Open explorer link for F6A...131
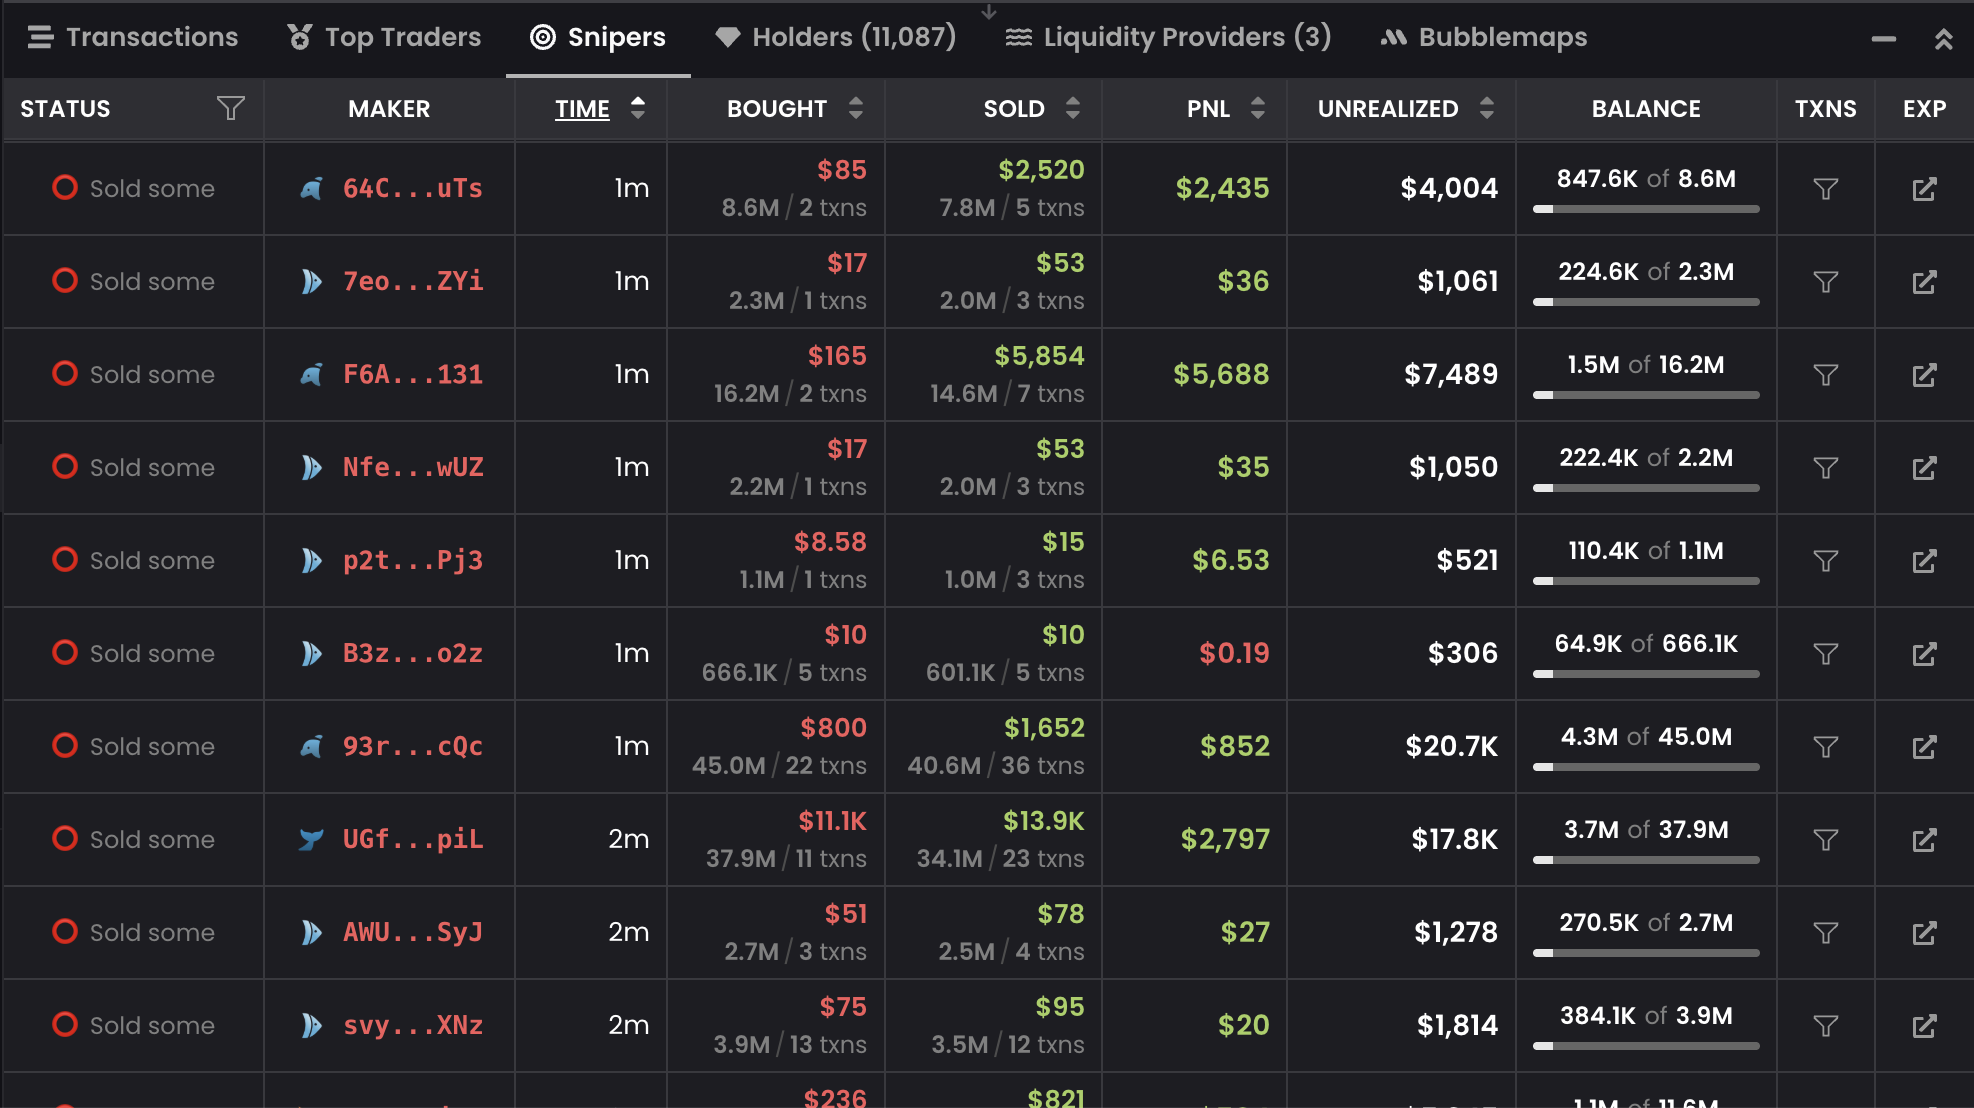Viewport: 1974px width, 1108px height. 1924,375
